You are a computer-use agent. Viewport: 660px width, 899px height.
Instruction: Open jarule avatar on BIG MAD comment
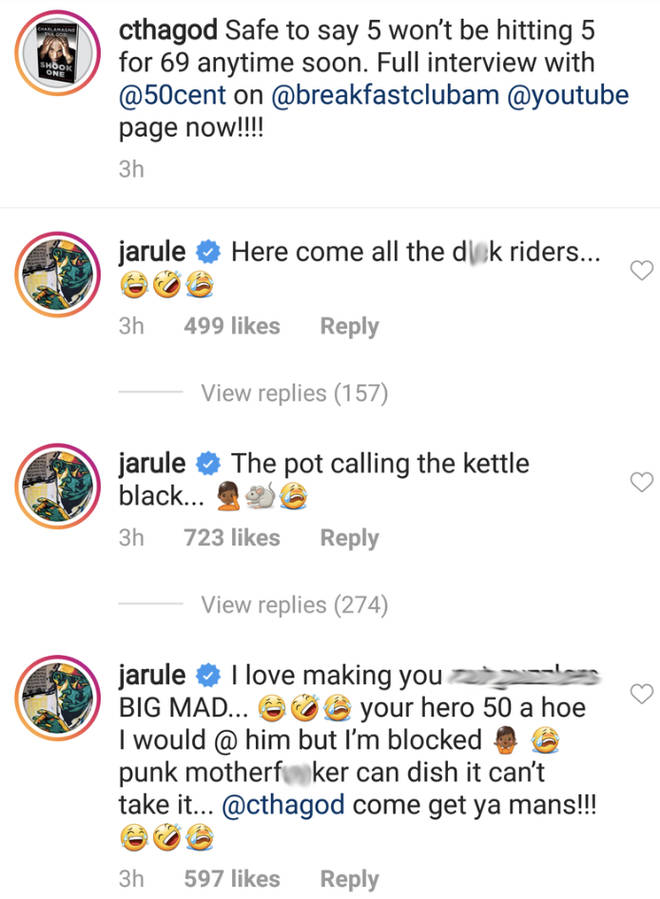57,698
